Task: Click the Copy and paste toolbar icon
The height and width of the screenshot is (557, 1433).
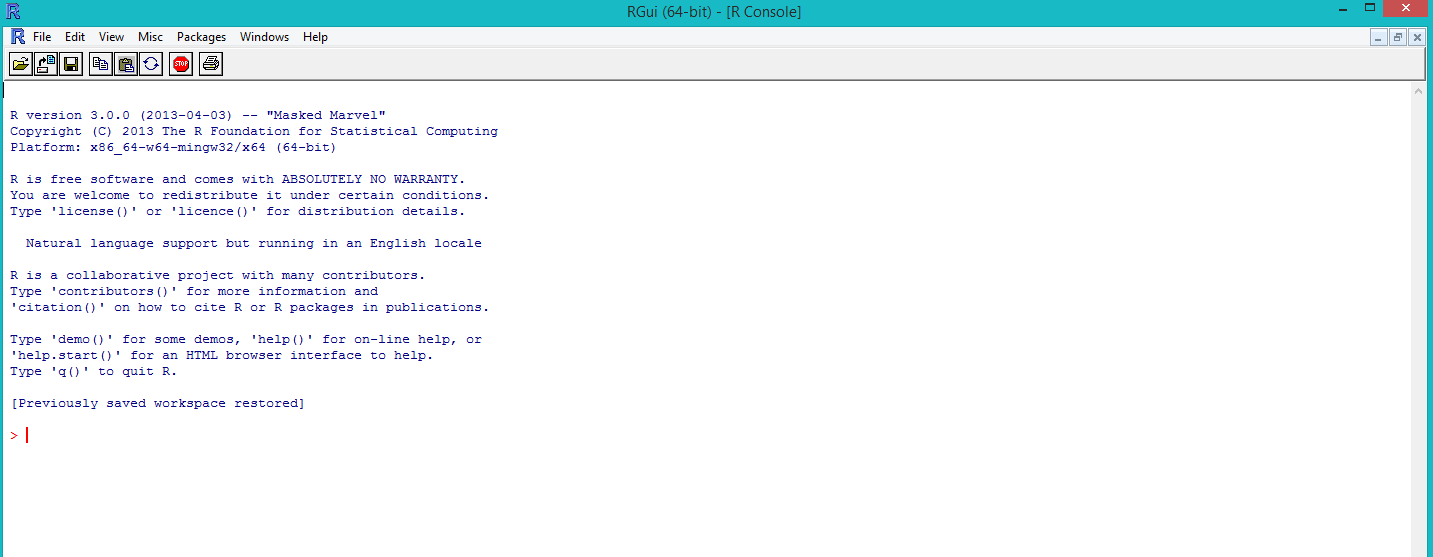Action: [x=151, y=64]
